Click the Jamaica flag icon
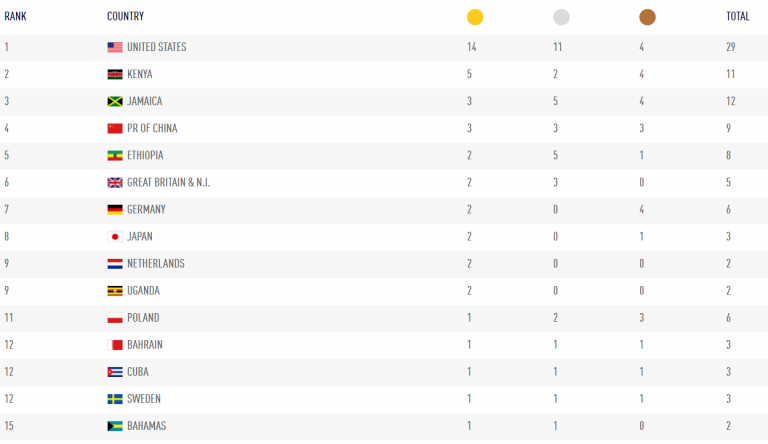 click(115, 101)
